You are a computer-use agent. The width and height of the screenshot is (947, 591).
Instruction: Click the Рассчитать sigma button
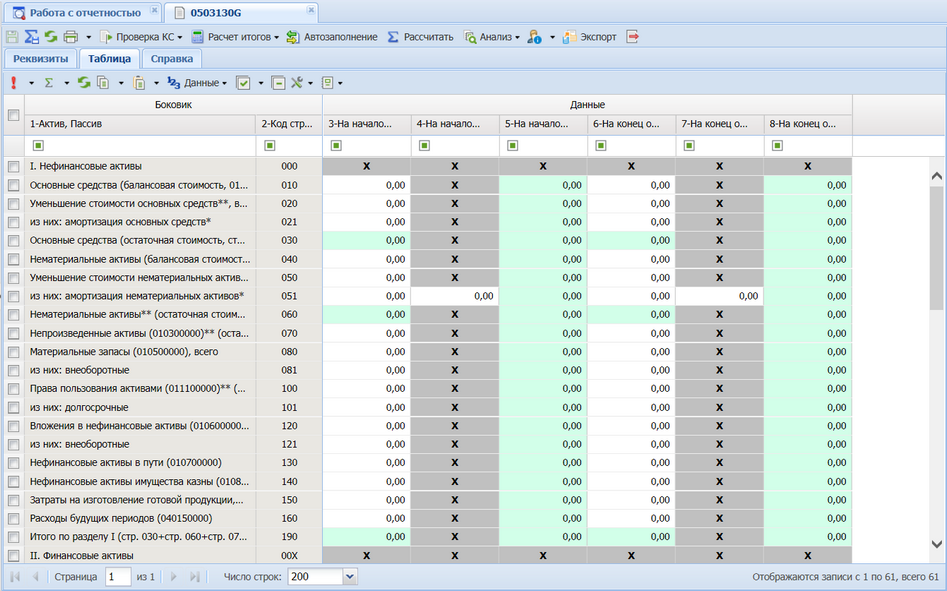pyautogui.click(x=420, y=37)
